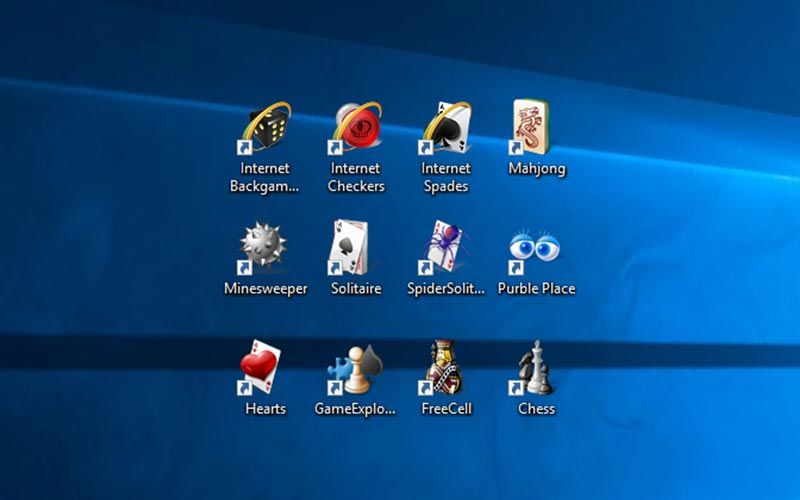Click the "Purble Place" label text

[x=537, y=289]
